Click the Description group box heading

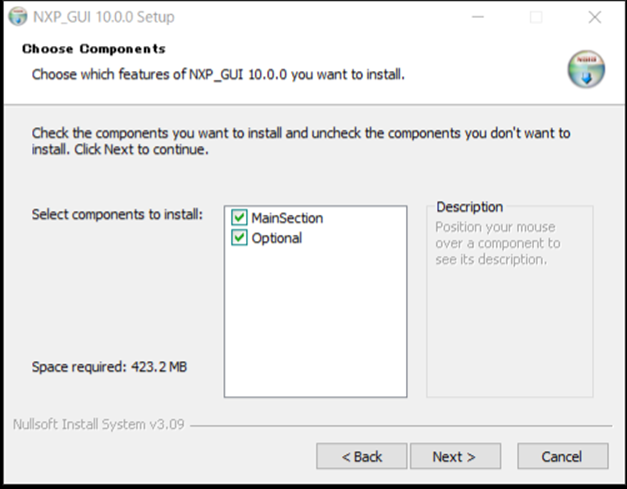(x=469, y=207)
